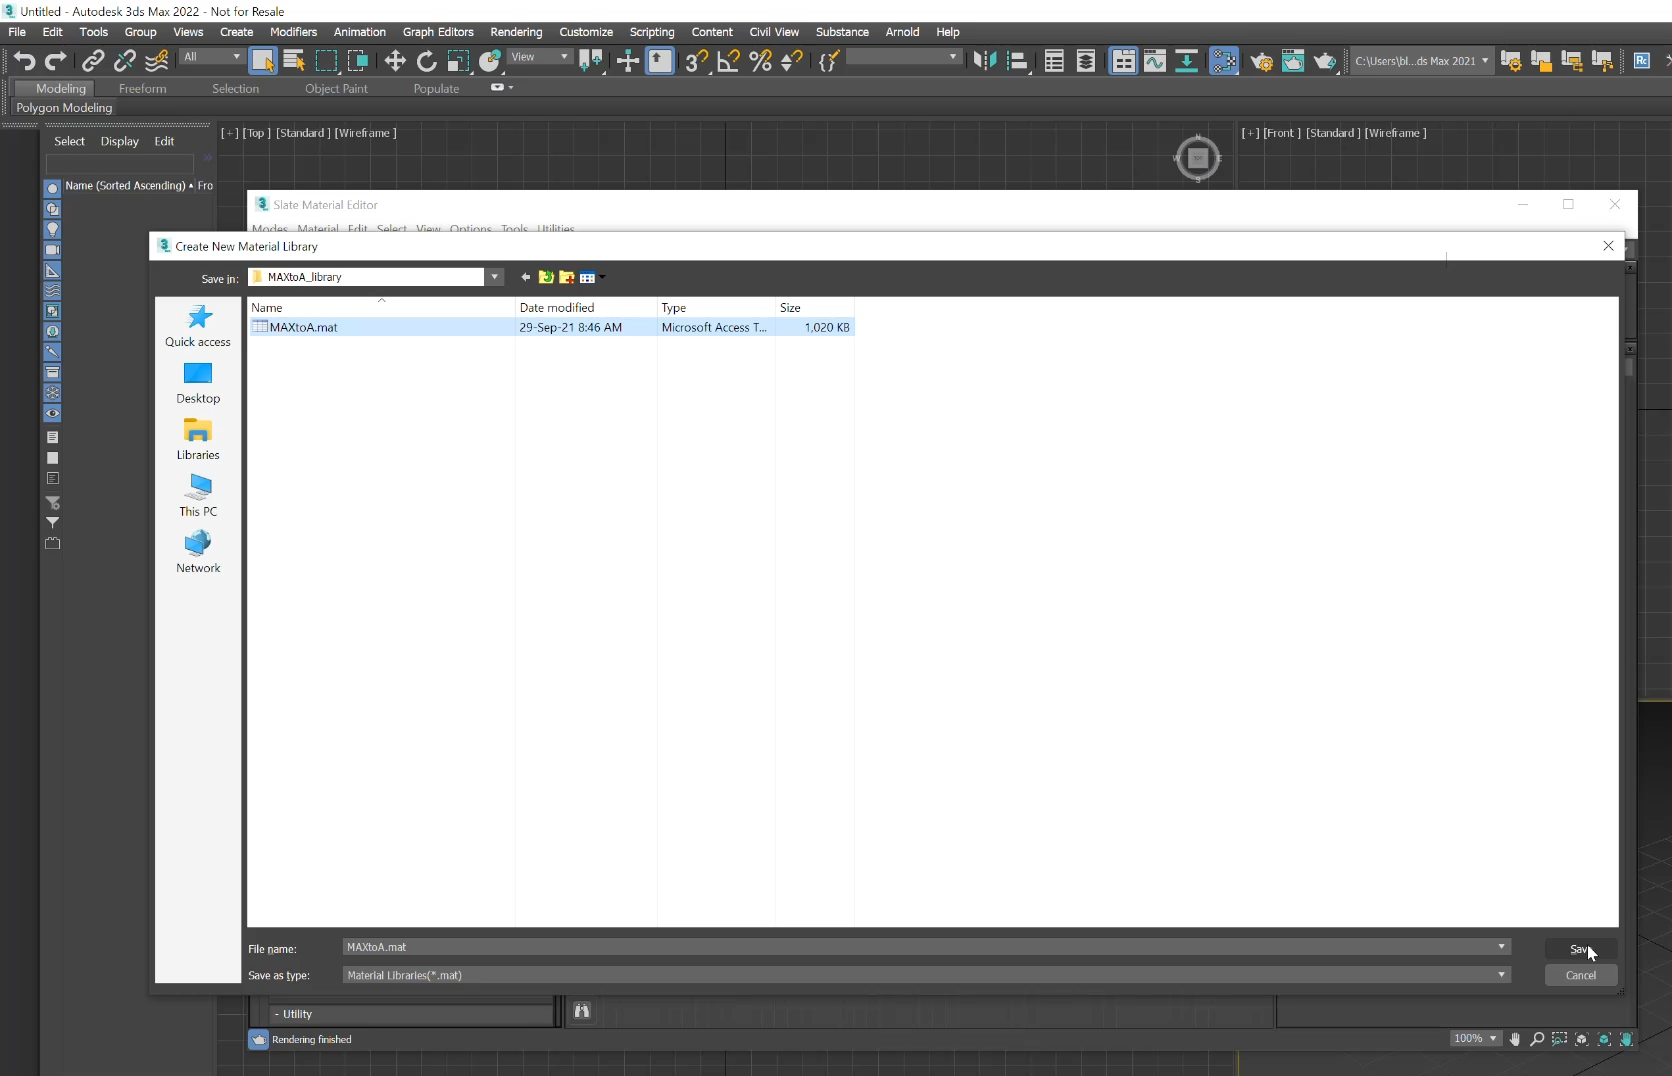Screen dimensions: 1672x1076
Task: Toggle display of lights in Scene Explorer
Action: [x=53, y=230]
